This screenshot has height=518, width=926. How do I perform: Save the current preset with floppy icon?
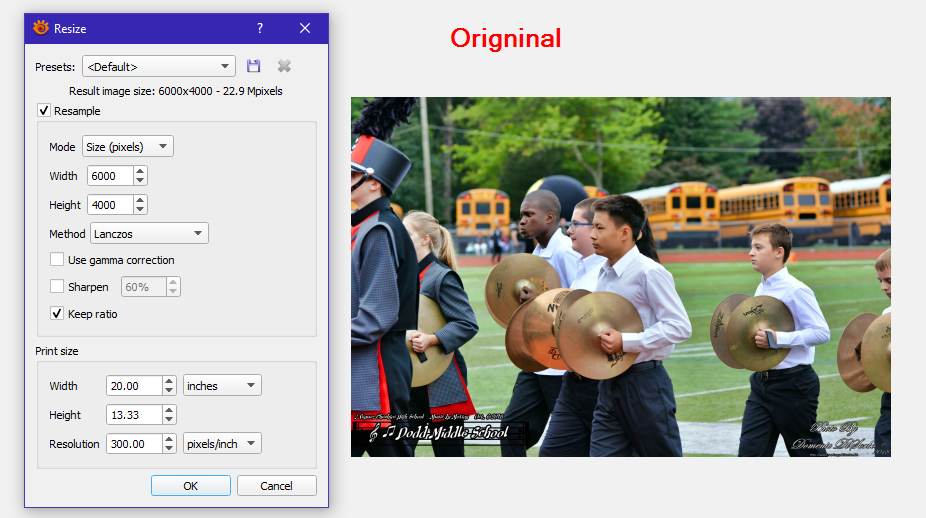click(253, 66)
